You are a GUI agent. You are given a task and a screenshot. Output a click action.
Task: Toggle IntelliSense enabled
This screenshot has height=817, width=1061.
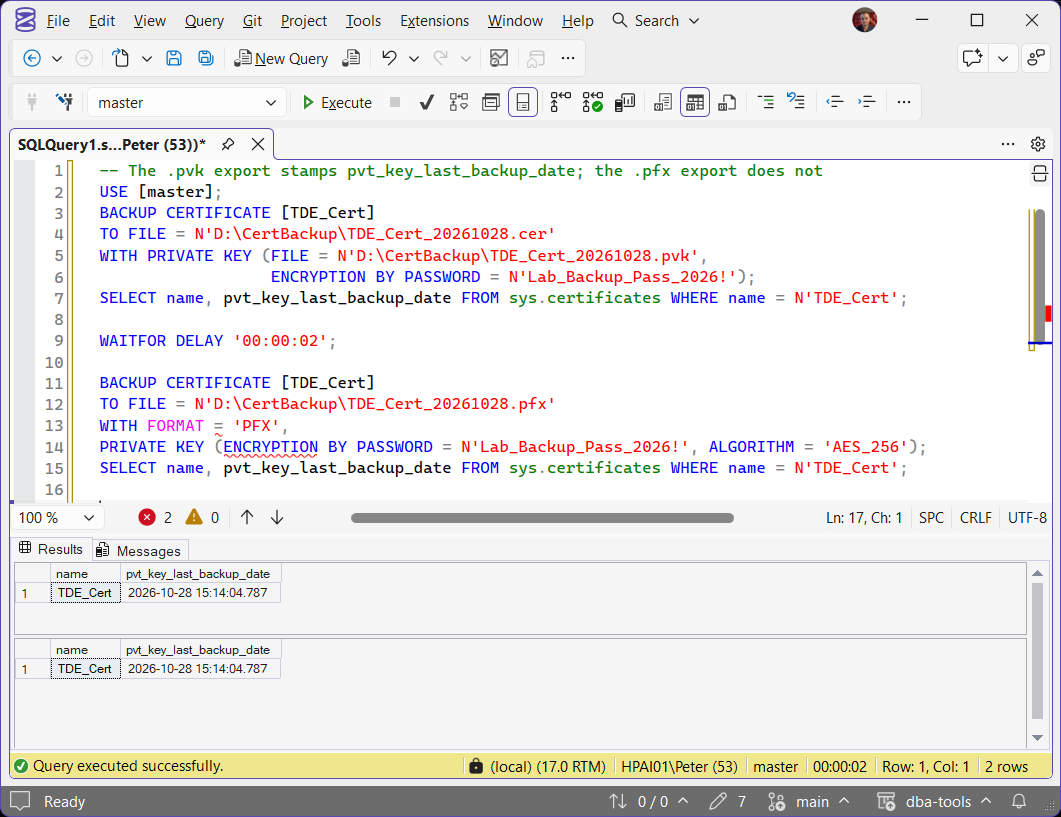coord(523,102)
